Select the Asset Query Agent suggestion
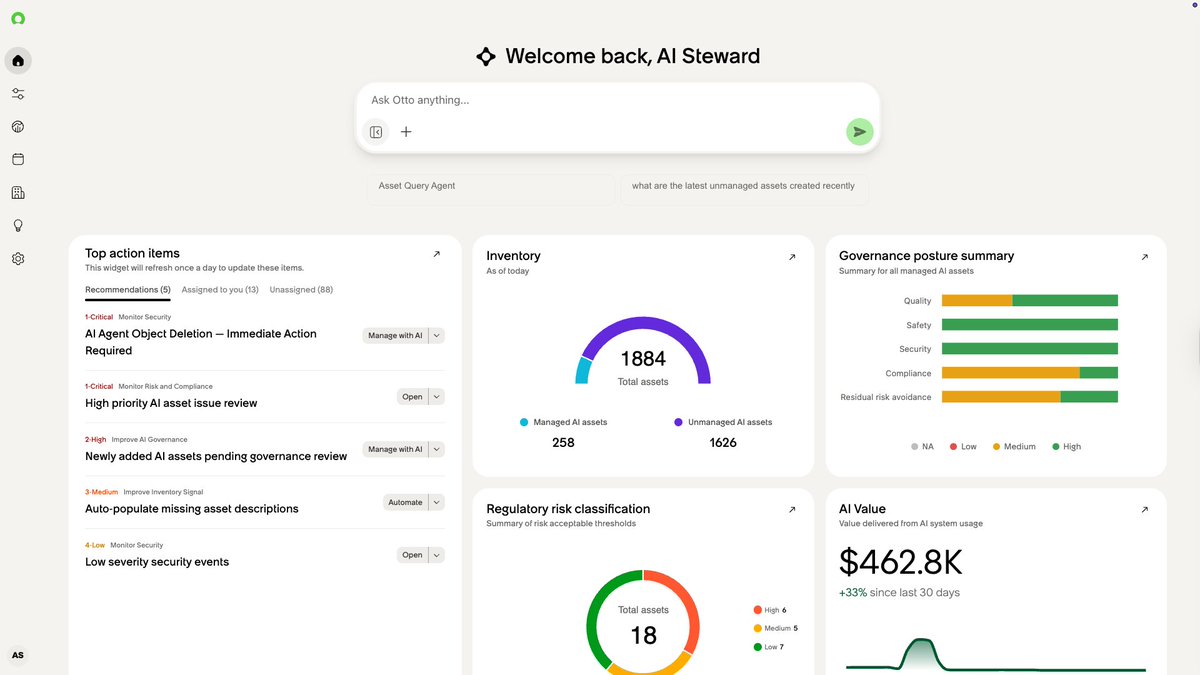Screen dimensions: 1200x675 (491, 189)
